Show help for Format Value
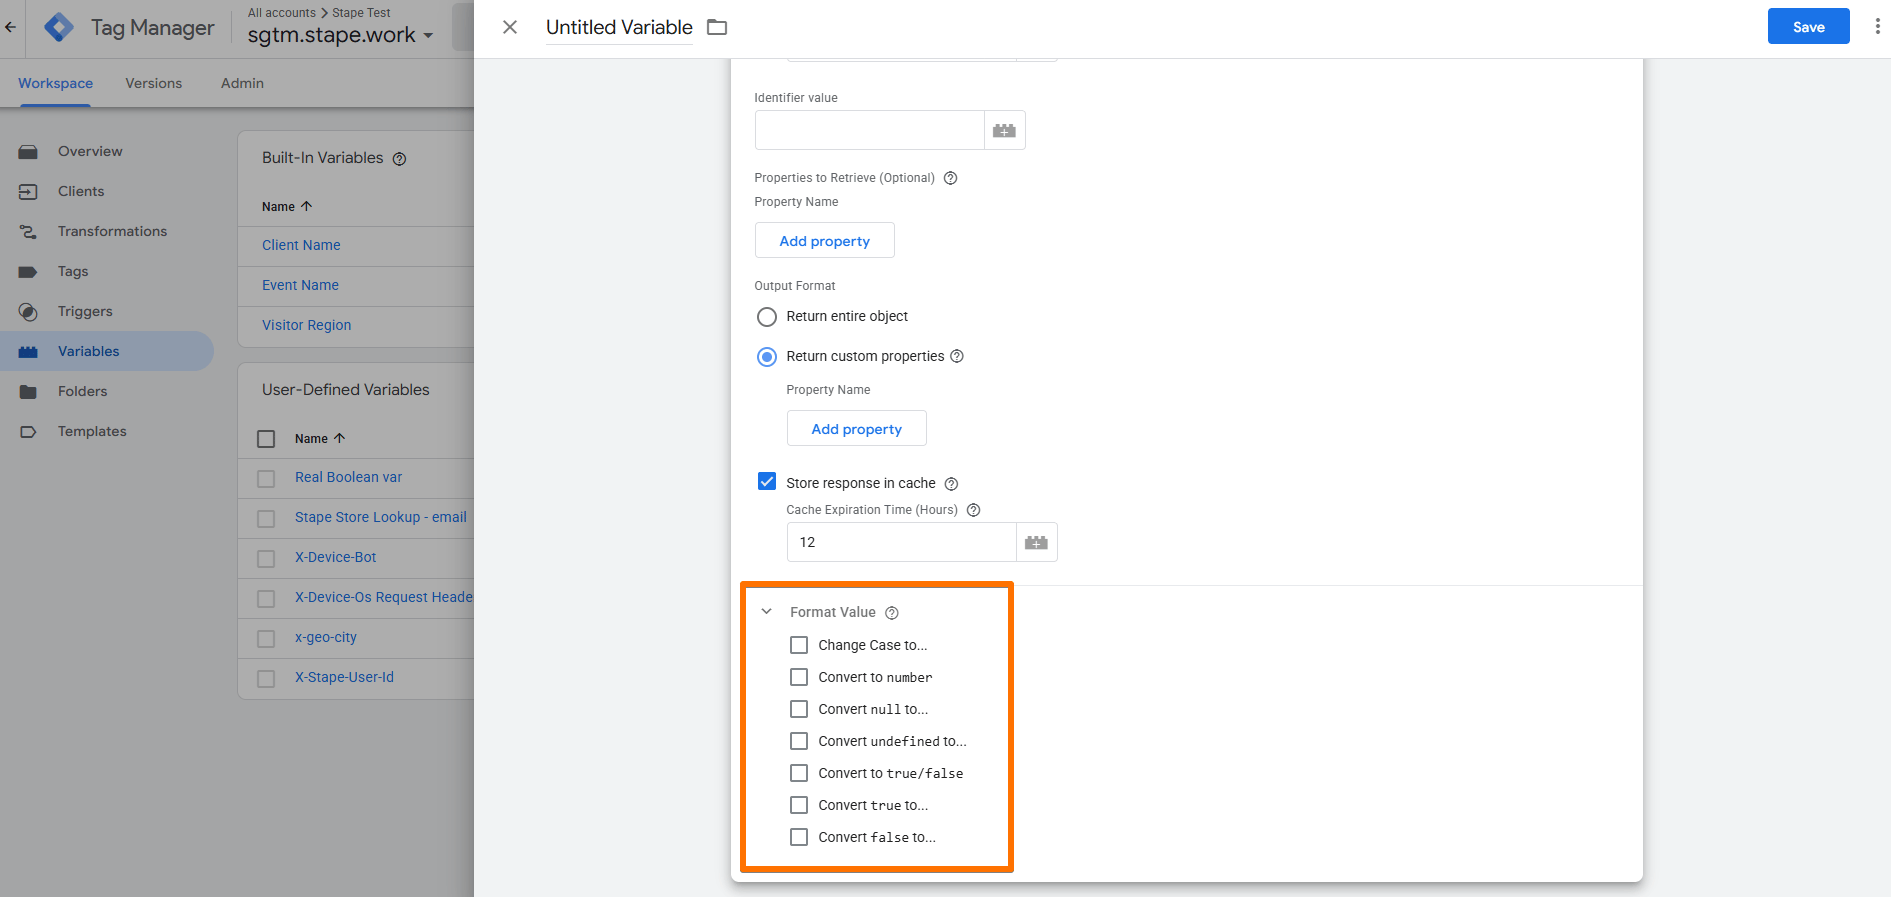This screenshot has width=1891, height=897. tap(892, 613)
